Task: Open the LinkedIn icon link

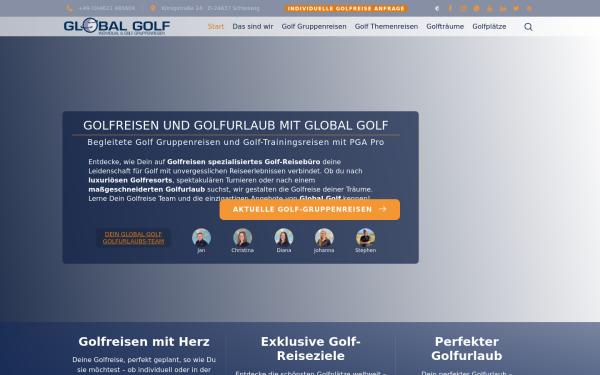Action: click(x=503, y=8)
